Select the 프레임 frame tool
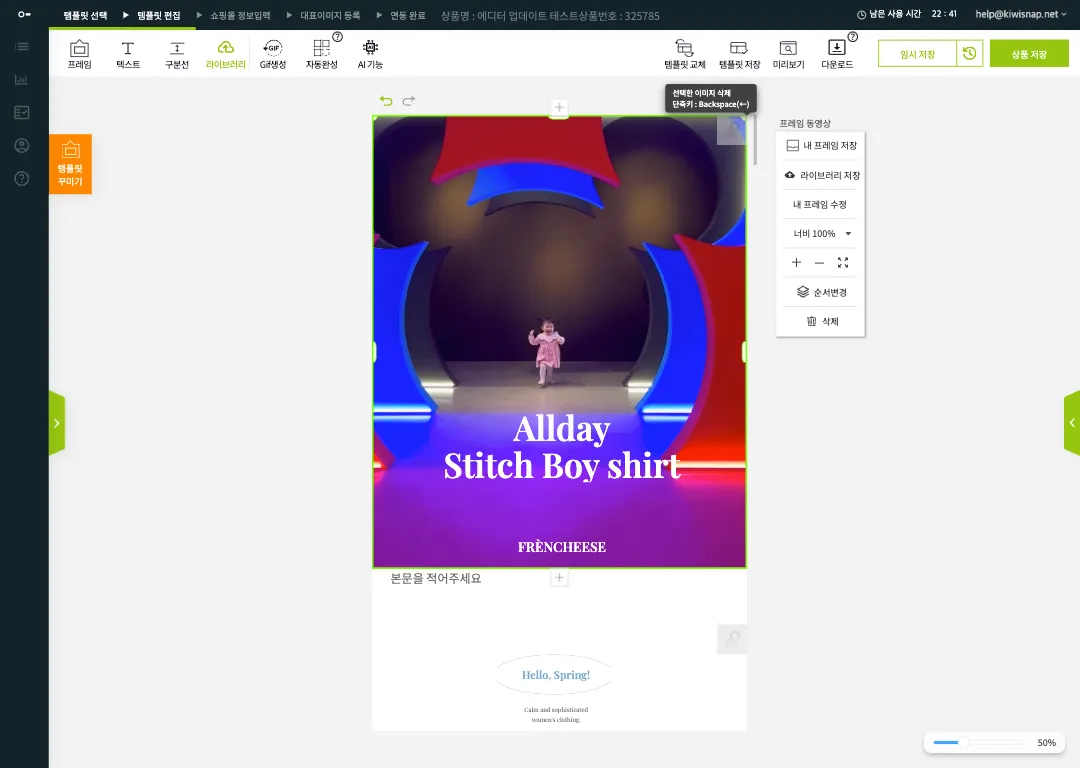This screenshot has width=1080, height=768. click(x=79, y=54)
